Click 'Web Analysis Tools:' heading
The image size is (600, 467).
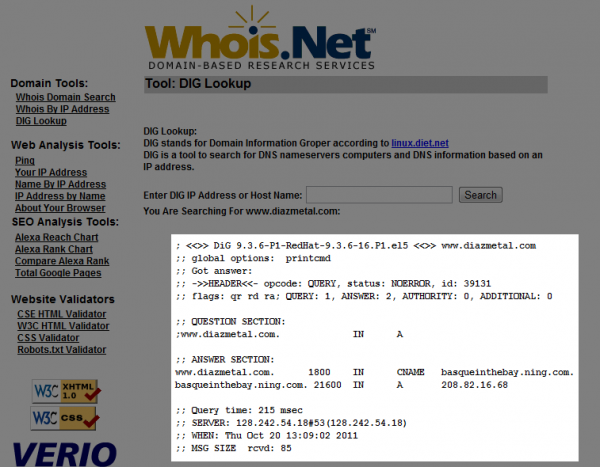tap(65, 145)
